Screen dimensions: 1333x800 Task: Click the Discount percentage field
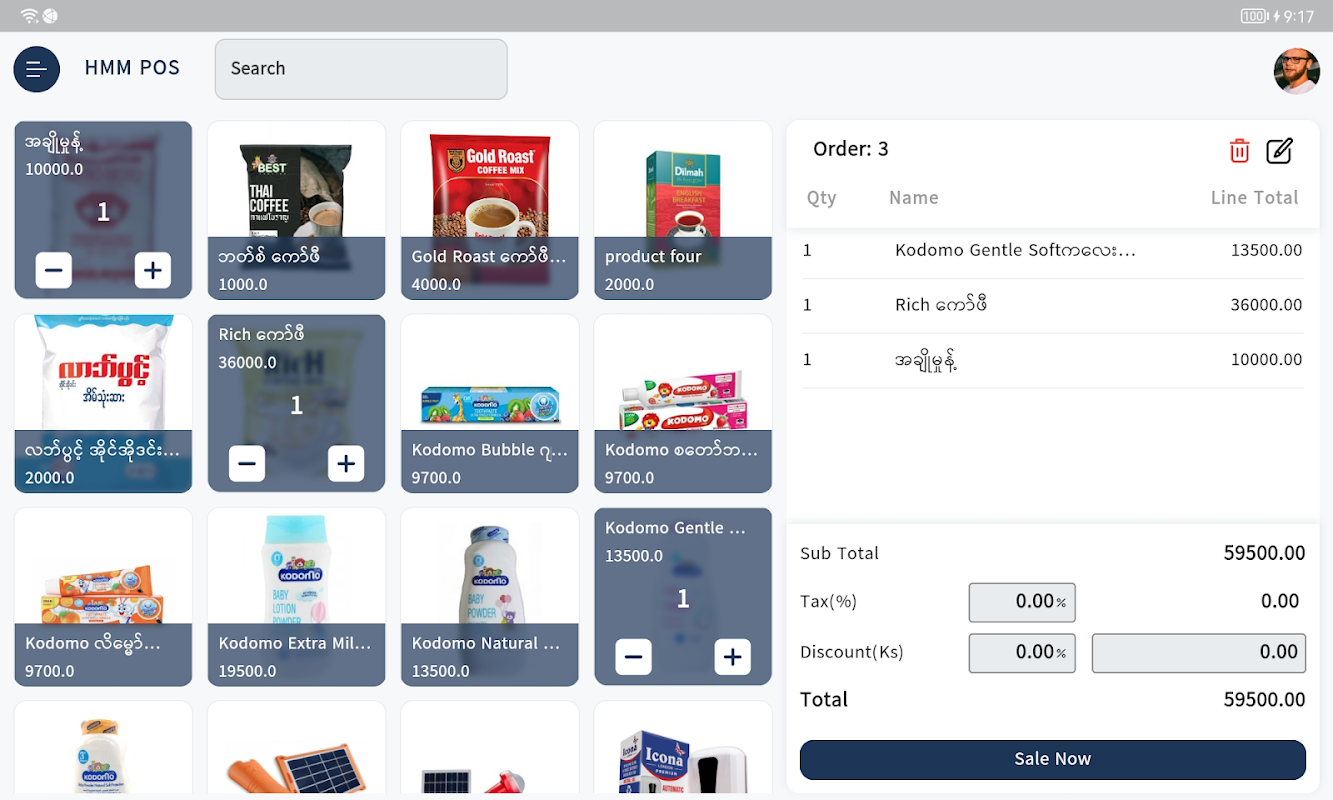click(1022, 653)
